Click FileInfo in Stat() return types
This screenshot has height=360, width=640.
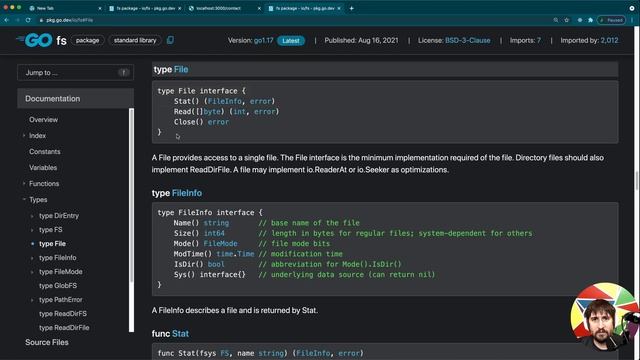224,101
